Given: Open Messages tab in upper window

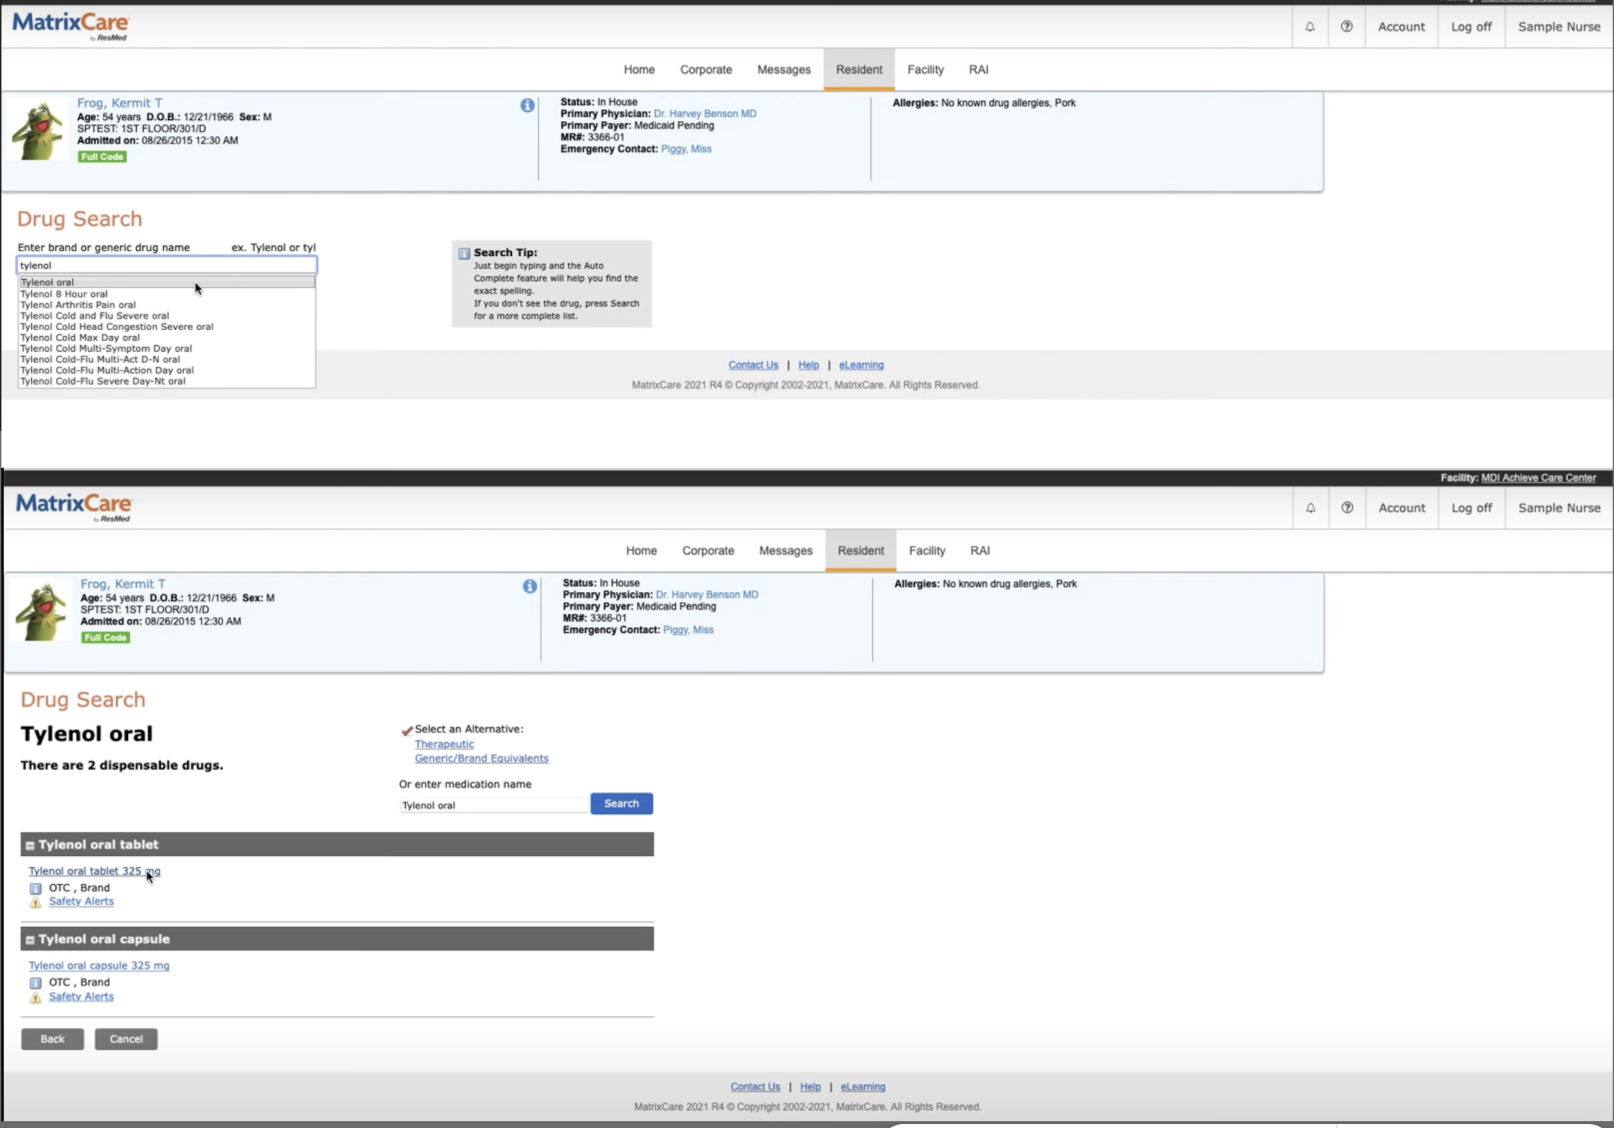Looking at the screenshot, I should tap(784, 70).
